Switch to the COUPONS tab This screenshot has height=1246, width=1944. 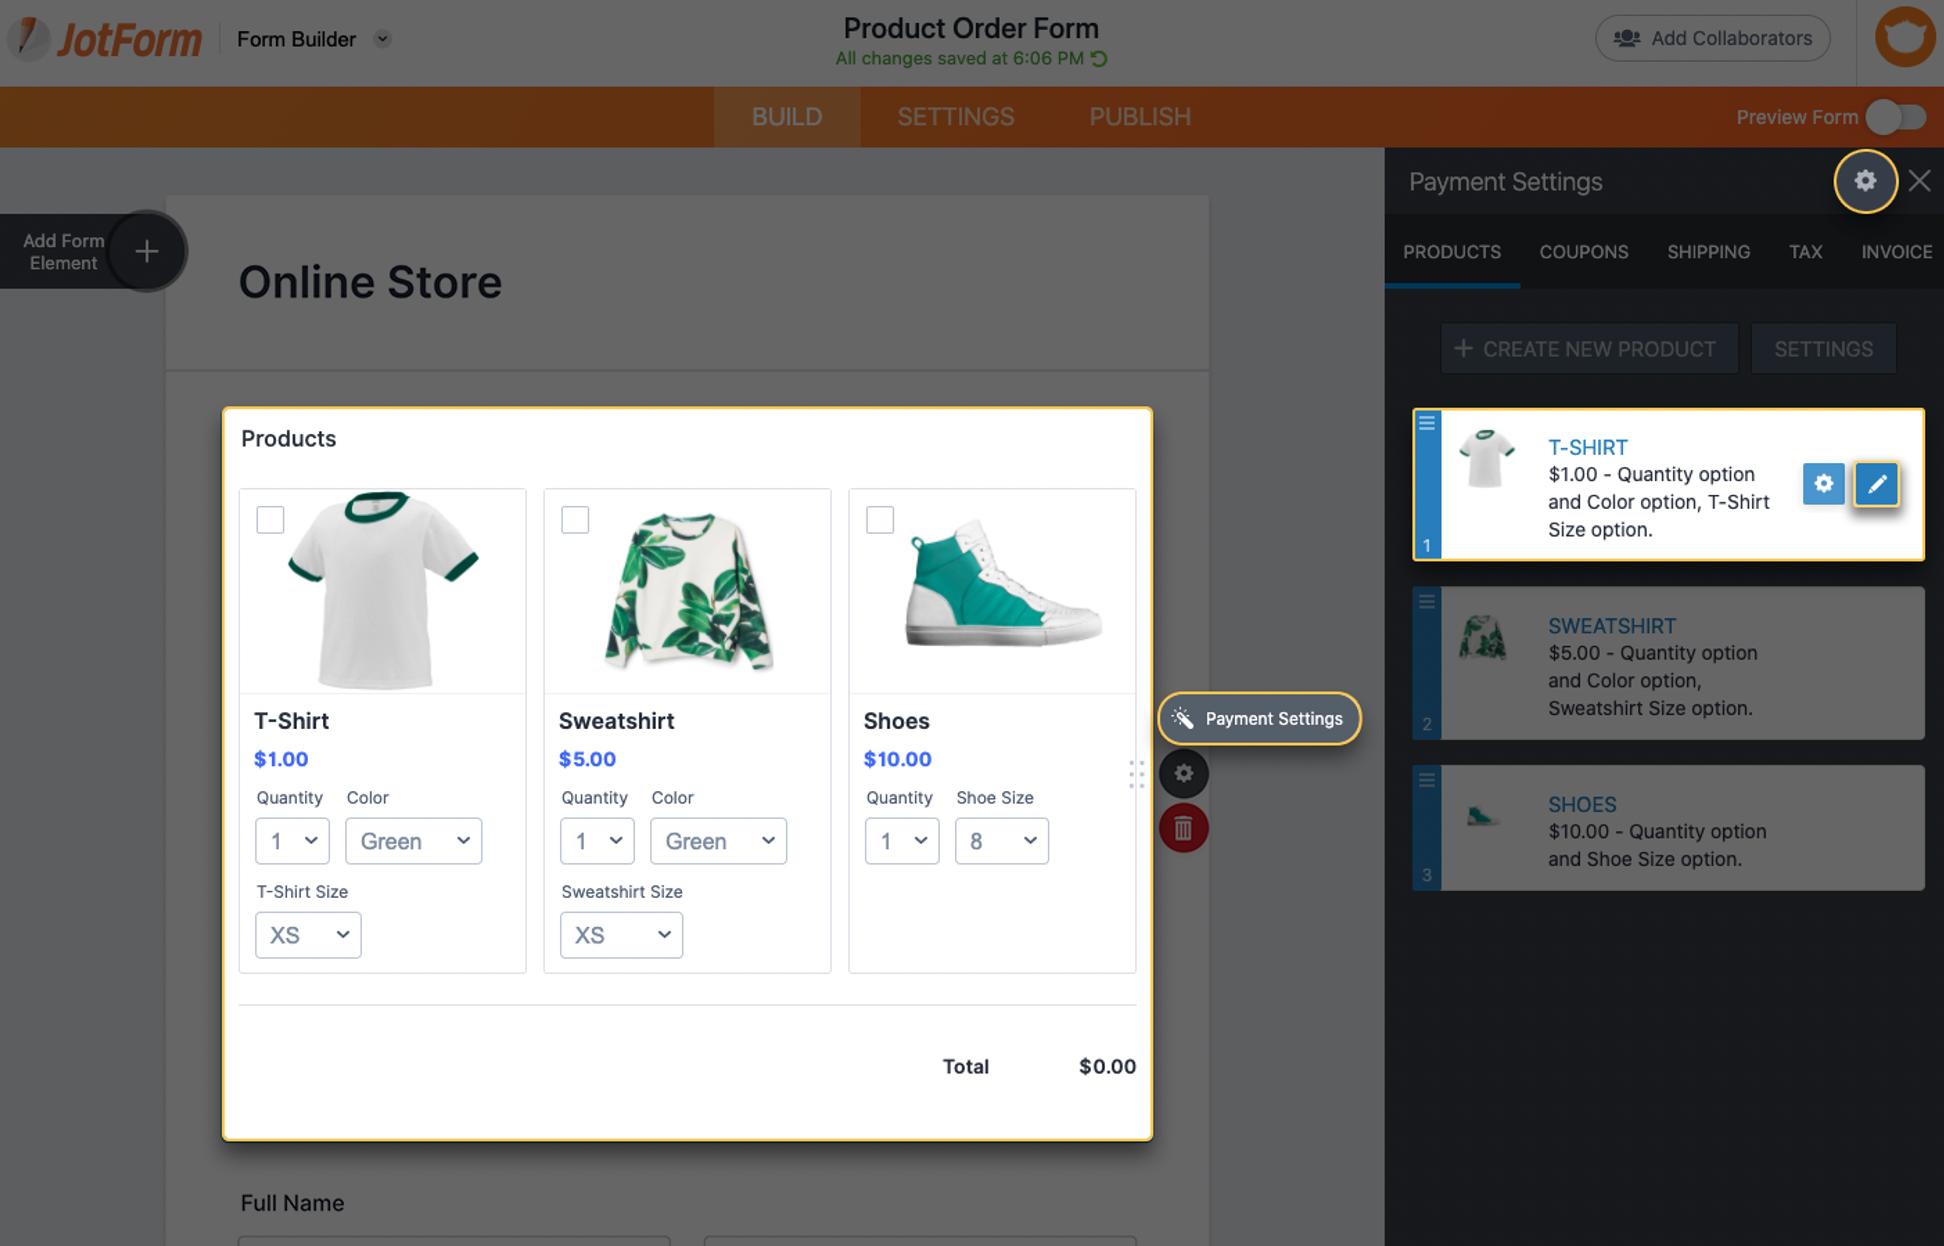(x=1583, y=252)
